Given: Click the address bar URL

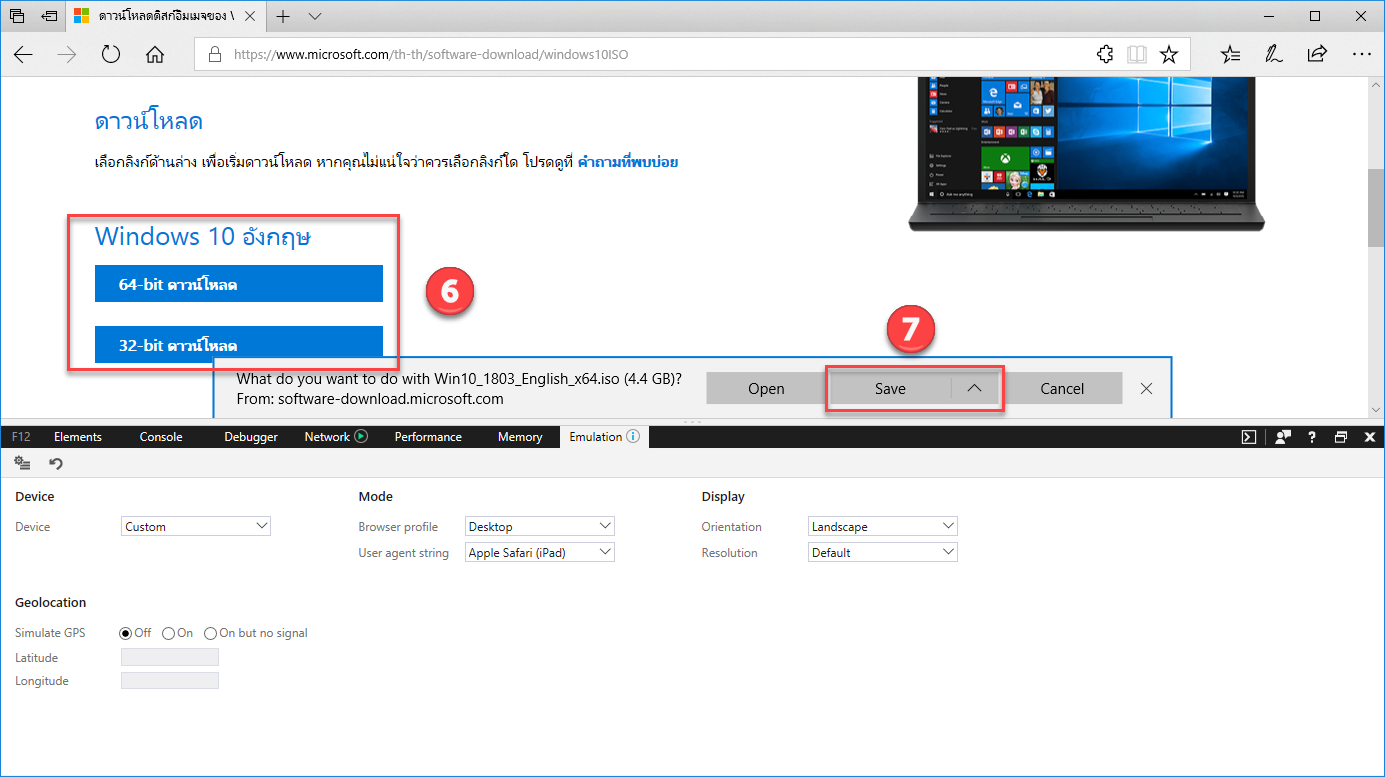Looking at the screenshot, I should click(x=431, y=55).
